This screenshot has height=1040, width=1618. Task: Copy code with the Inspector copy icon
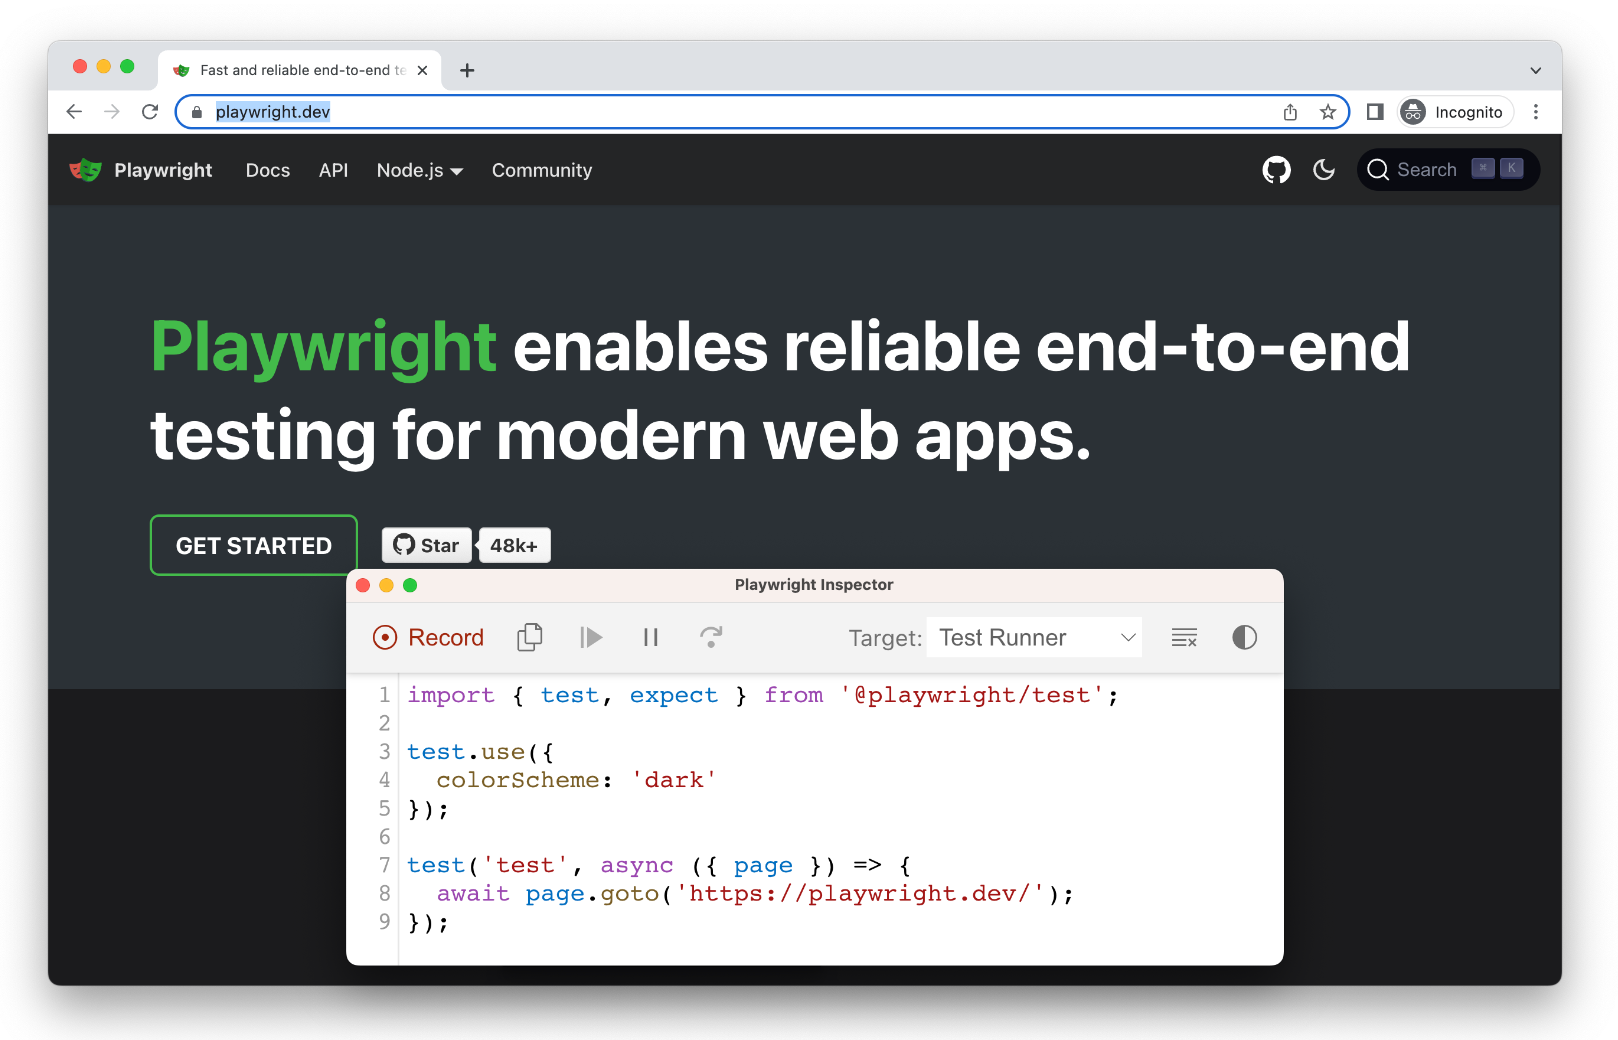point(530,637)
